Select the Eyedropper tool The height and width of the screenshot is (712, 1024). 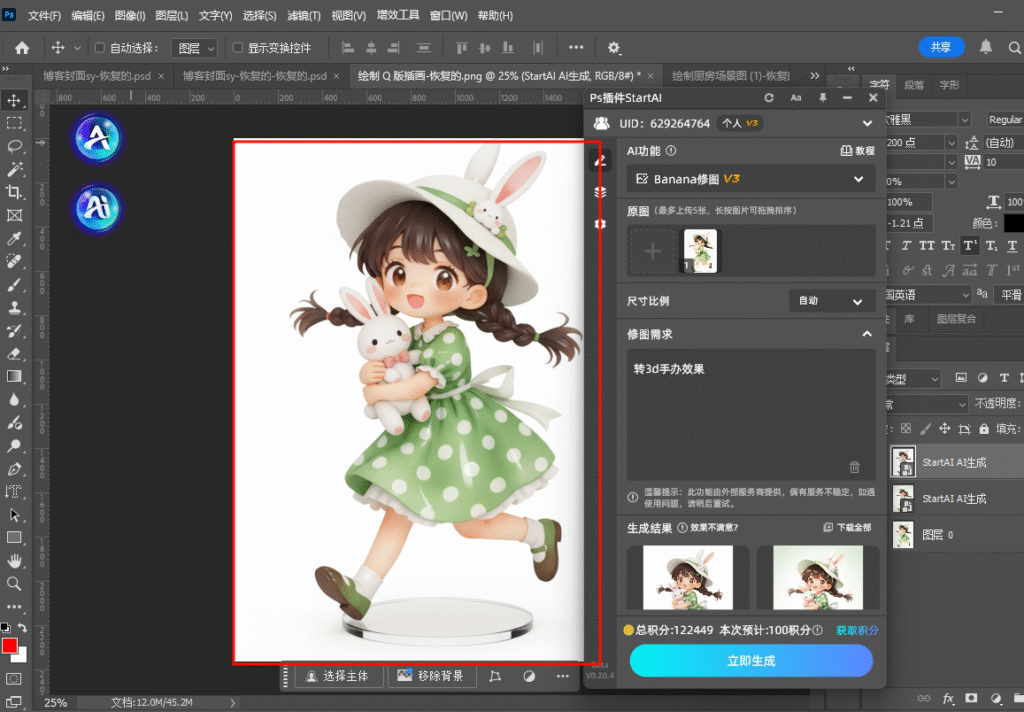click(x=14, y=240)
